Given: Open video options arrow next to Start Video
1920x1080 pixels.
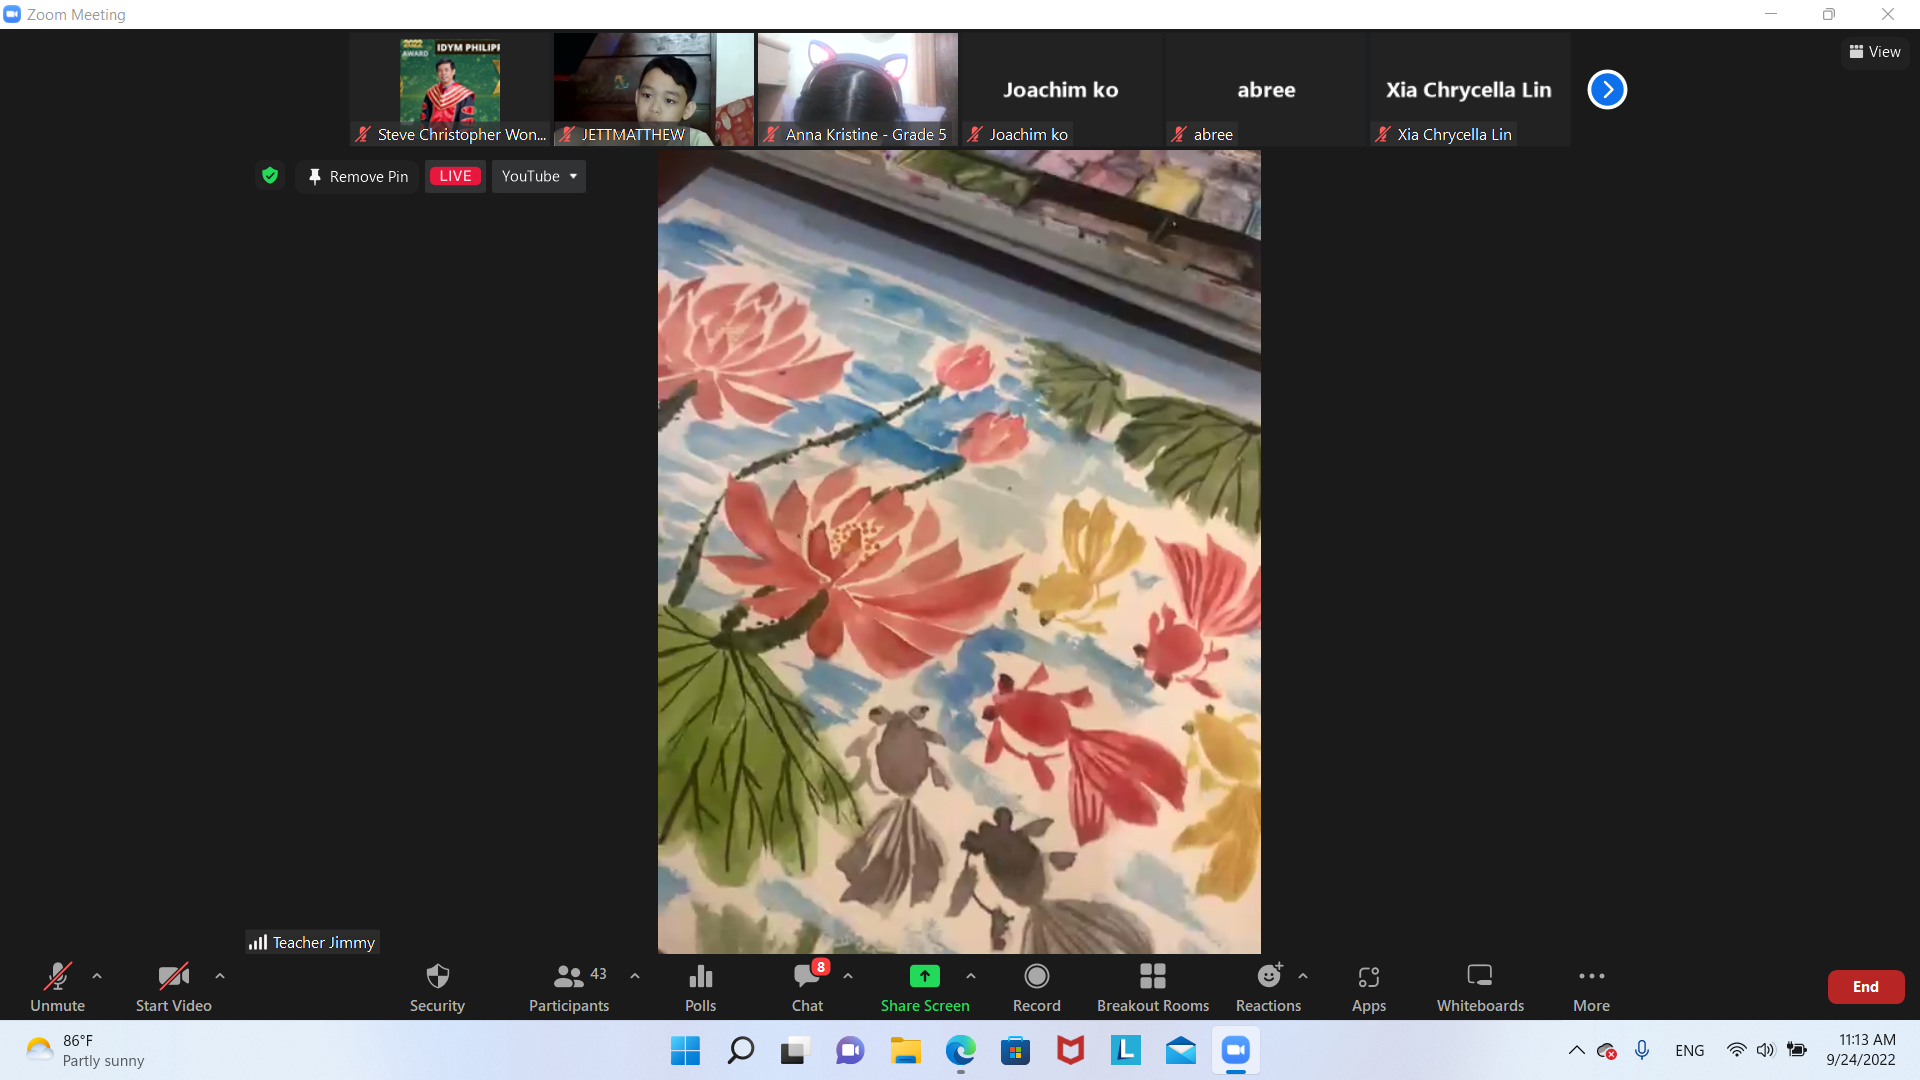Looking at the screenshot, I should (220, 976).
